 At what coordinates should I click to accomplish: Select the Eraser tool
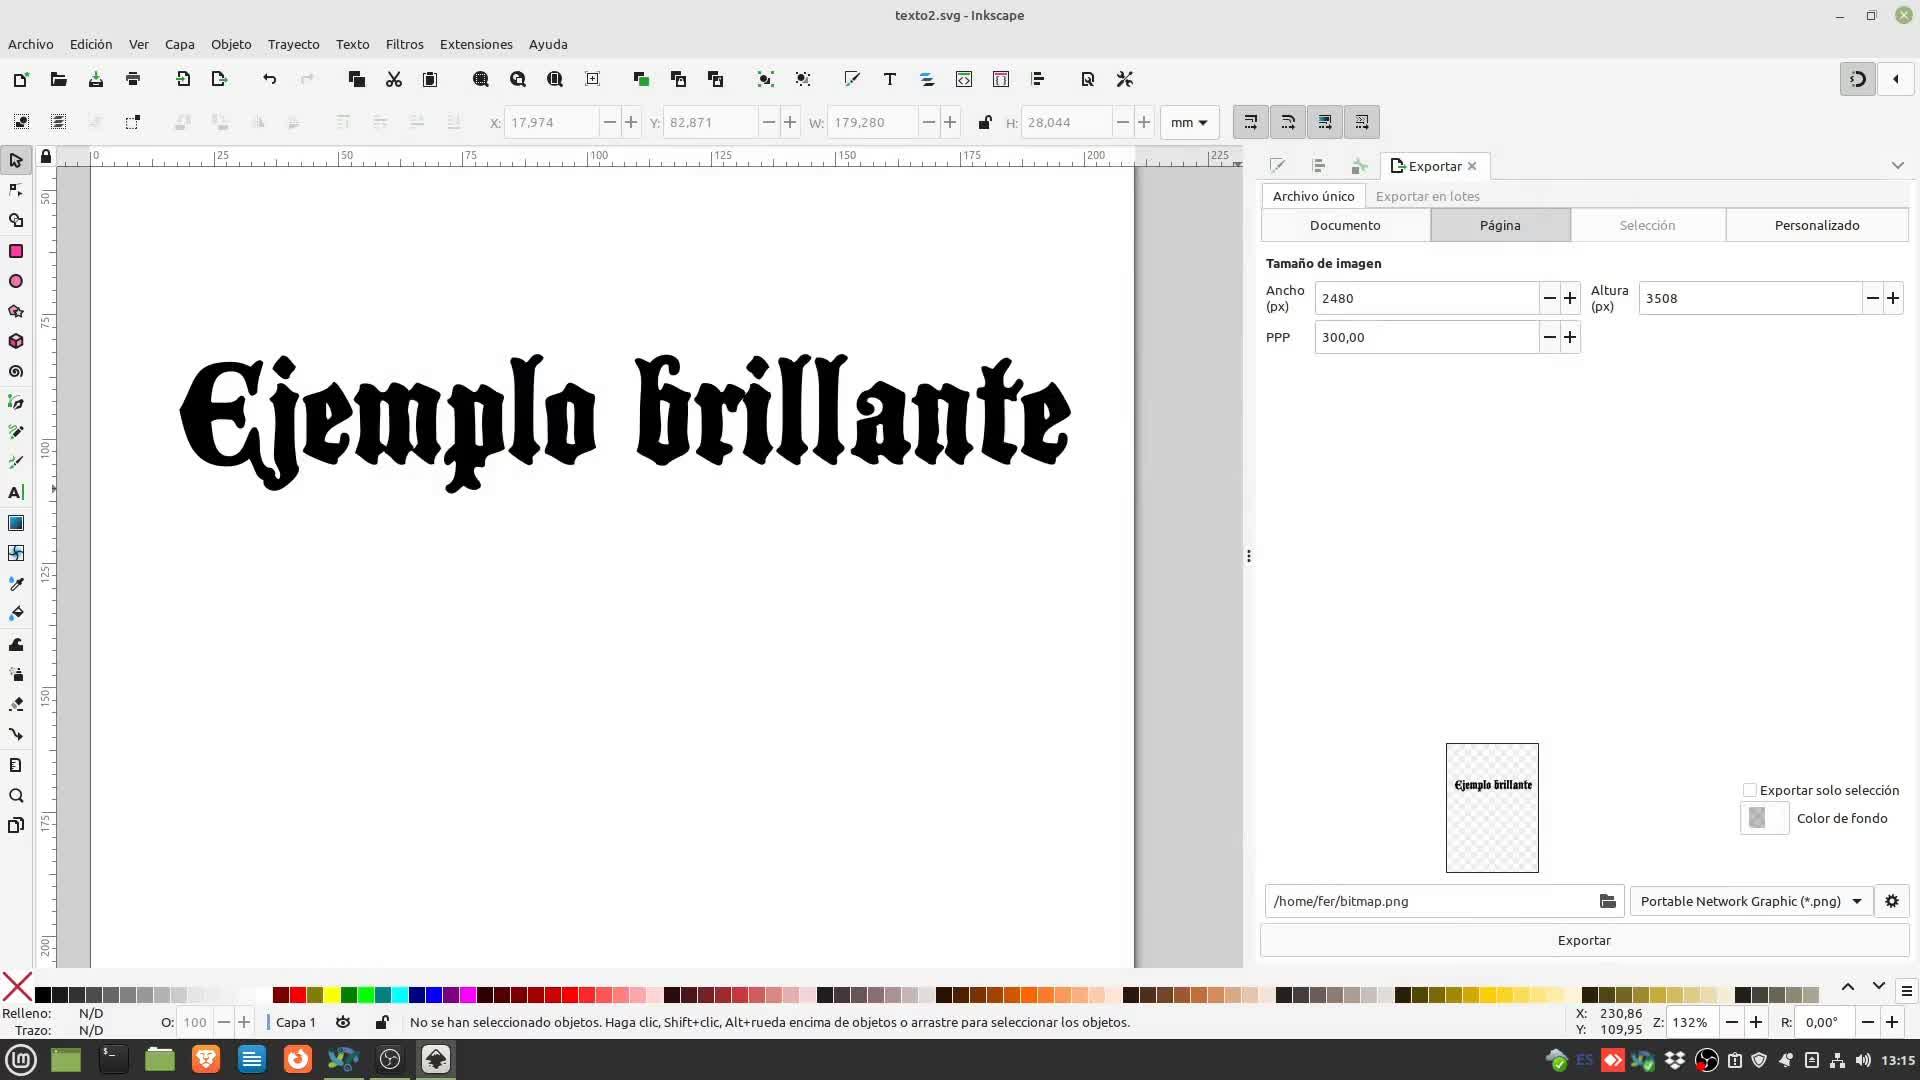[x=16, y=704]
